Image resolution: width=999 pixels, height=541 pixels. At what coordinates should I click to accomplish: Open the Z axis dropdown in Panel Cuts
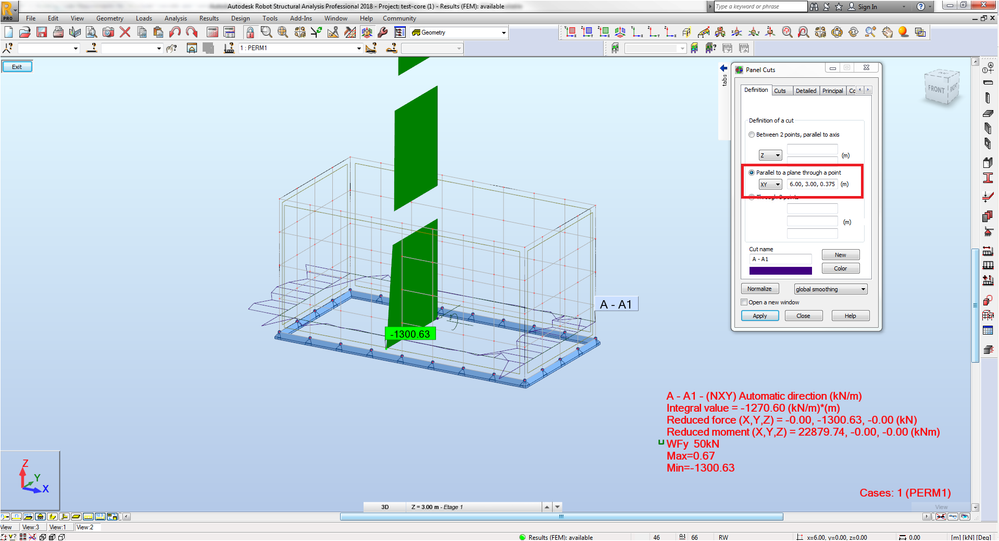pos(770,155)
